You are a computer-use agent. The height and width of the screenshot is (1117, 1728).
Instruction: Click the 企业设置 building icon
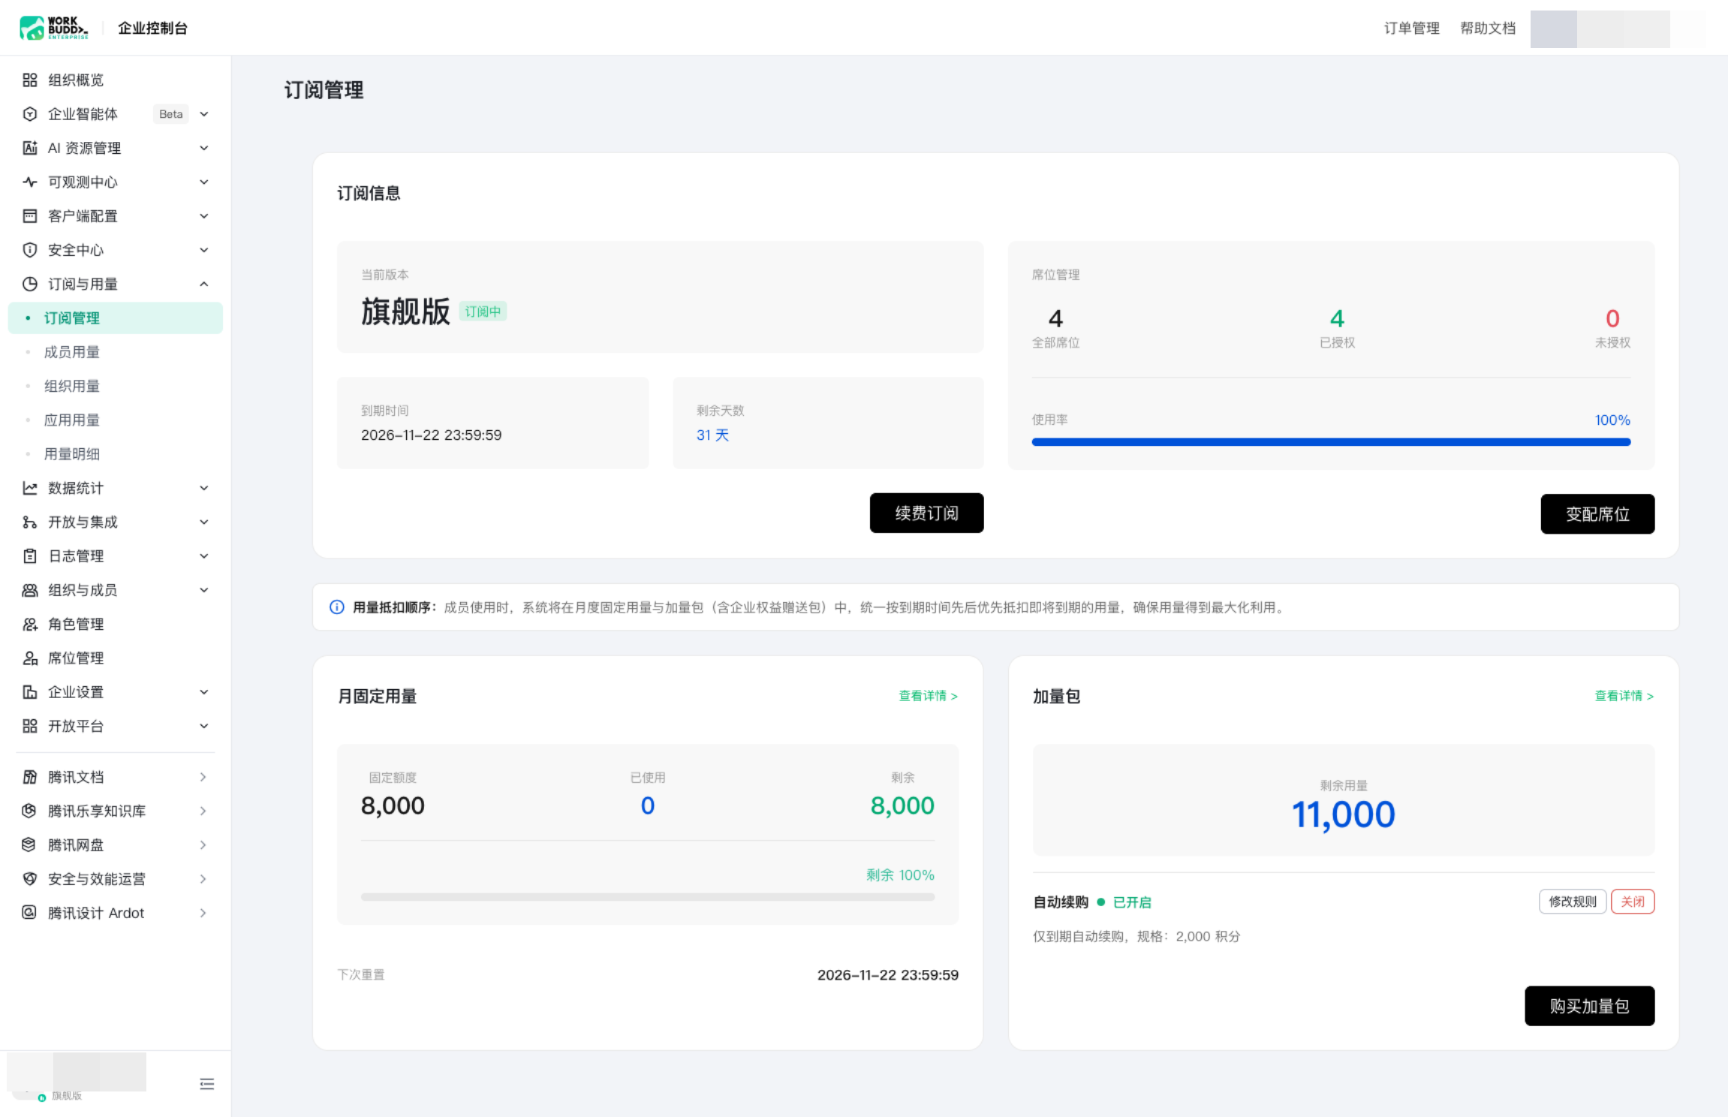click(x=30, y=692)
